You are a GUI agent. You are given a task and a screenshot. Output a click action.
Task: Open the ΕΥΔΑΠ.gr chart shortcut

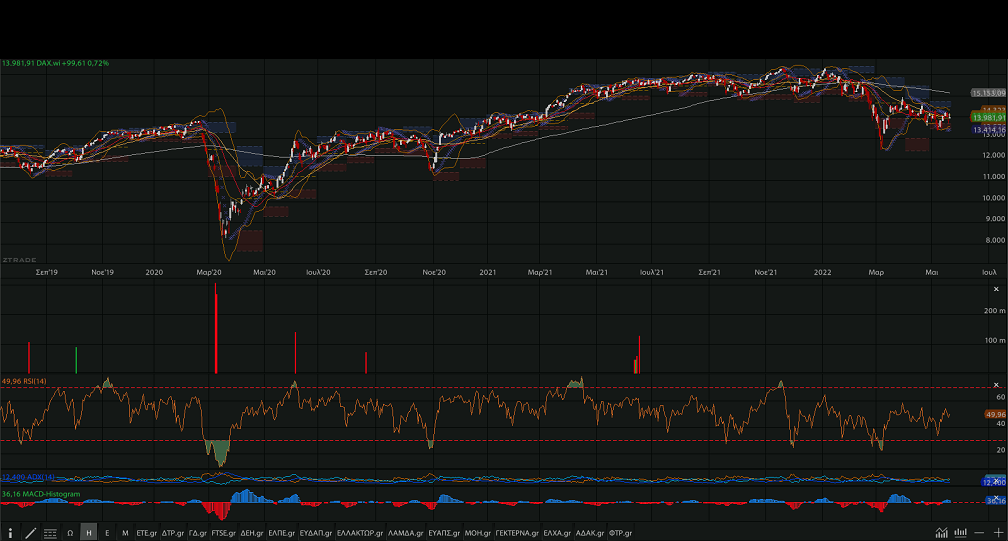[x=316, y=533]
